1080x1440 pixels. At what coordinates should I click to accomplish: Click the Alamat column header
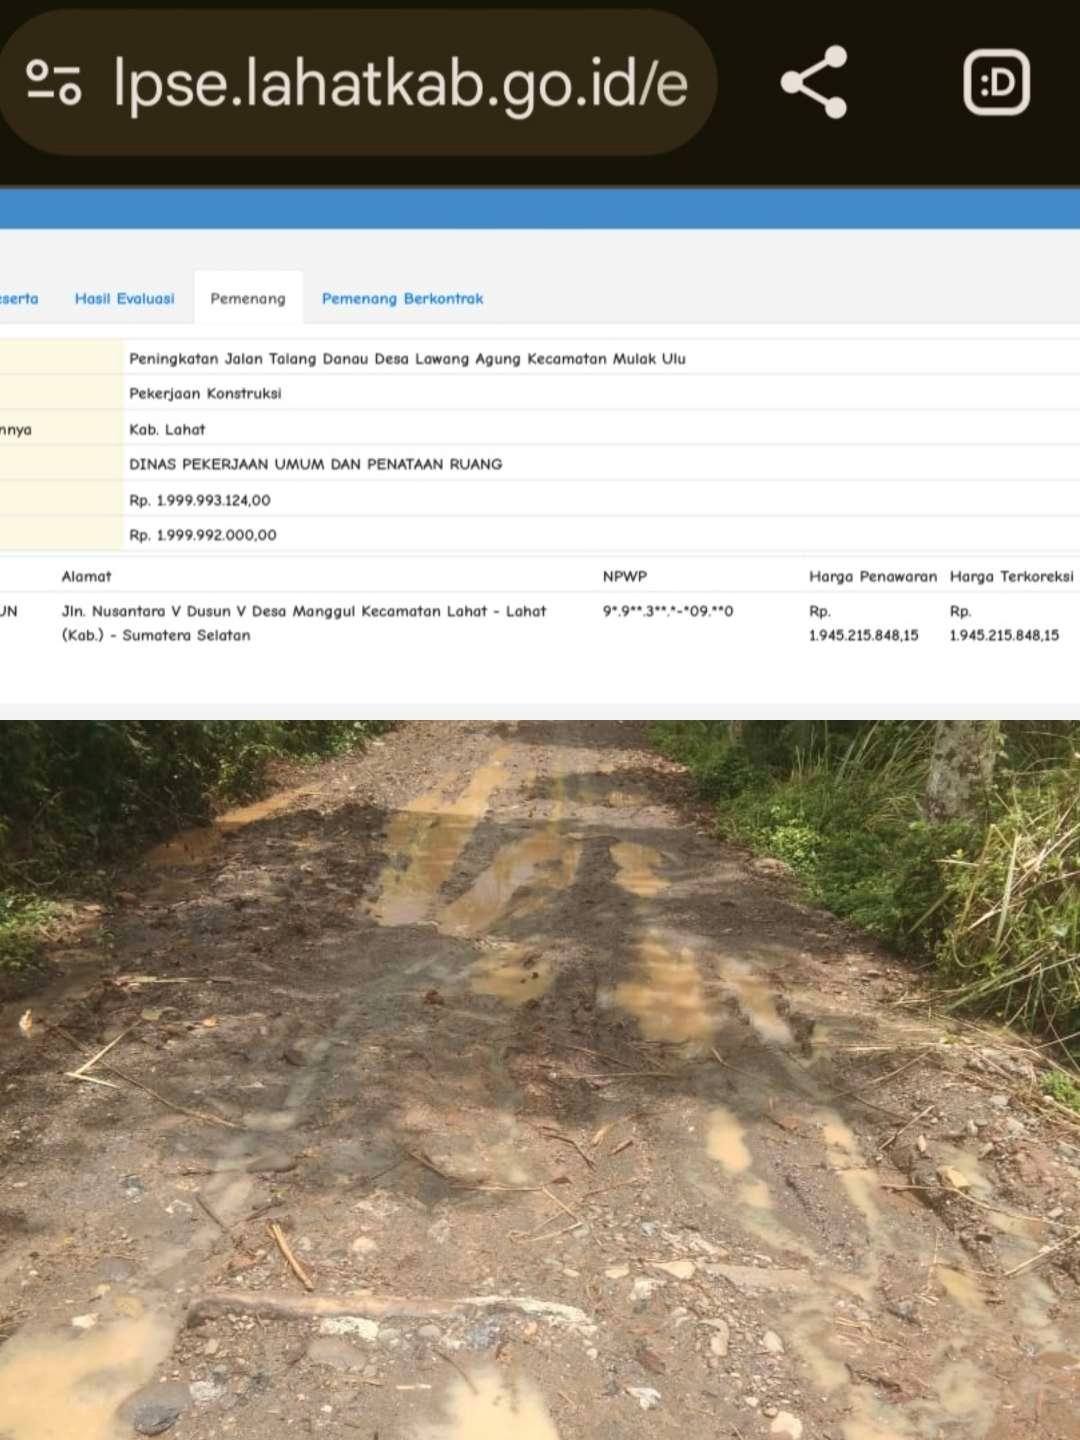[x=86, y=576]
